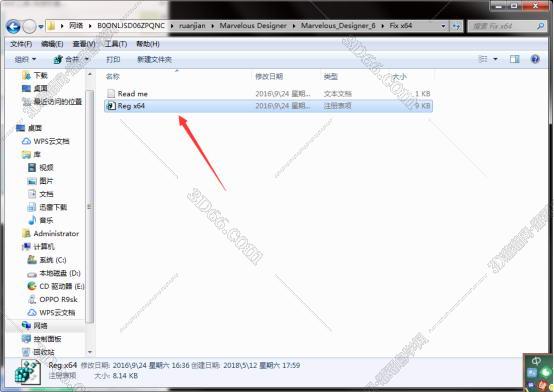Click the navigation pane scroll up arrow

pyautogui.click(x=90, y=75)
